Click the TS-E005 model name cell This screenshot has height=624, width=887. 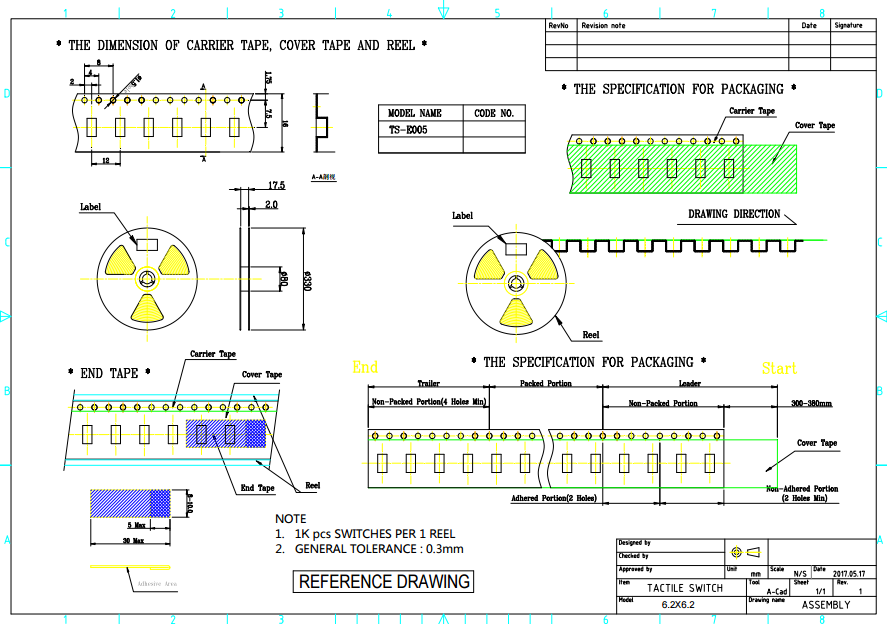pyautogui.click(x=420, y=130)
